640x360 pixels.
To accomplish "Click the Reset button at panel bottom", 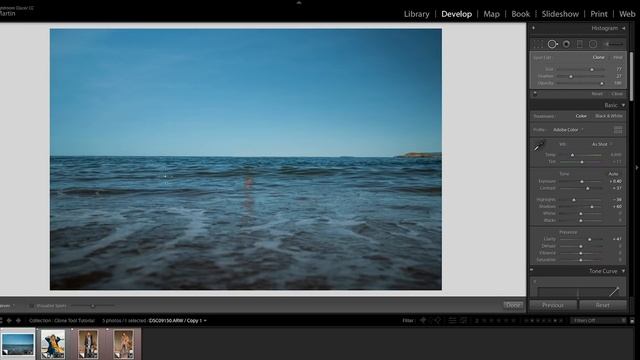I will [603, 305].
